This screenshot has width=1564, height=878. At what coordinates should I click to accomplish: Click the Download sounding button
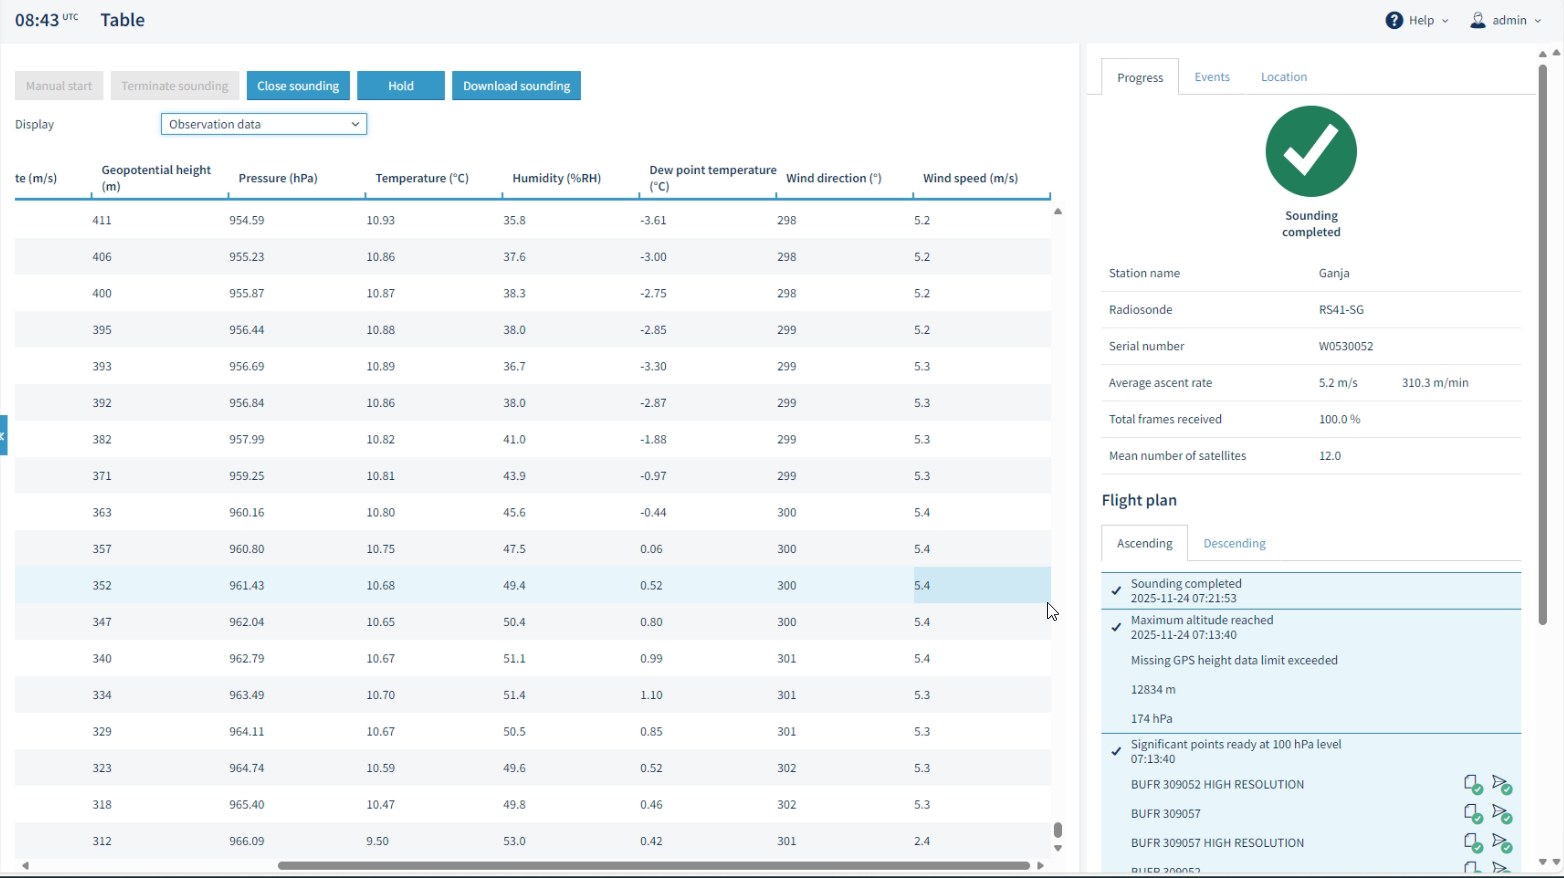(516, 86)
